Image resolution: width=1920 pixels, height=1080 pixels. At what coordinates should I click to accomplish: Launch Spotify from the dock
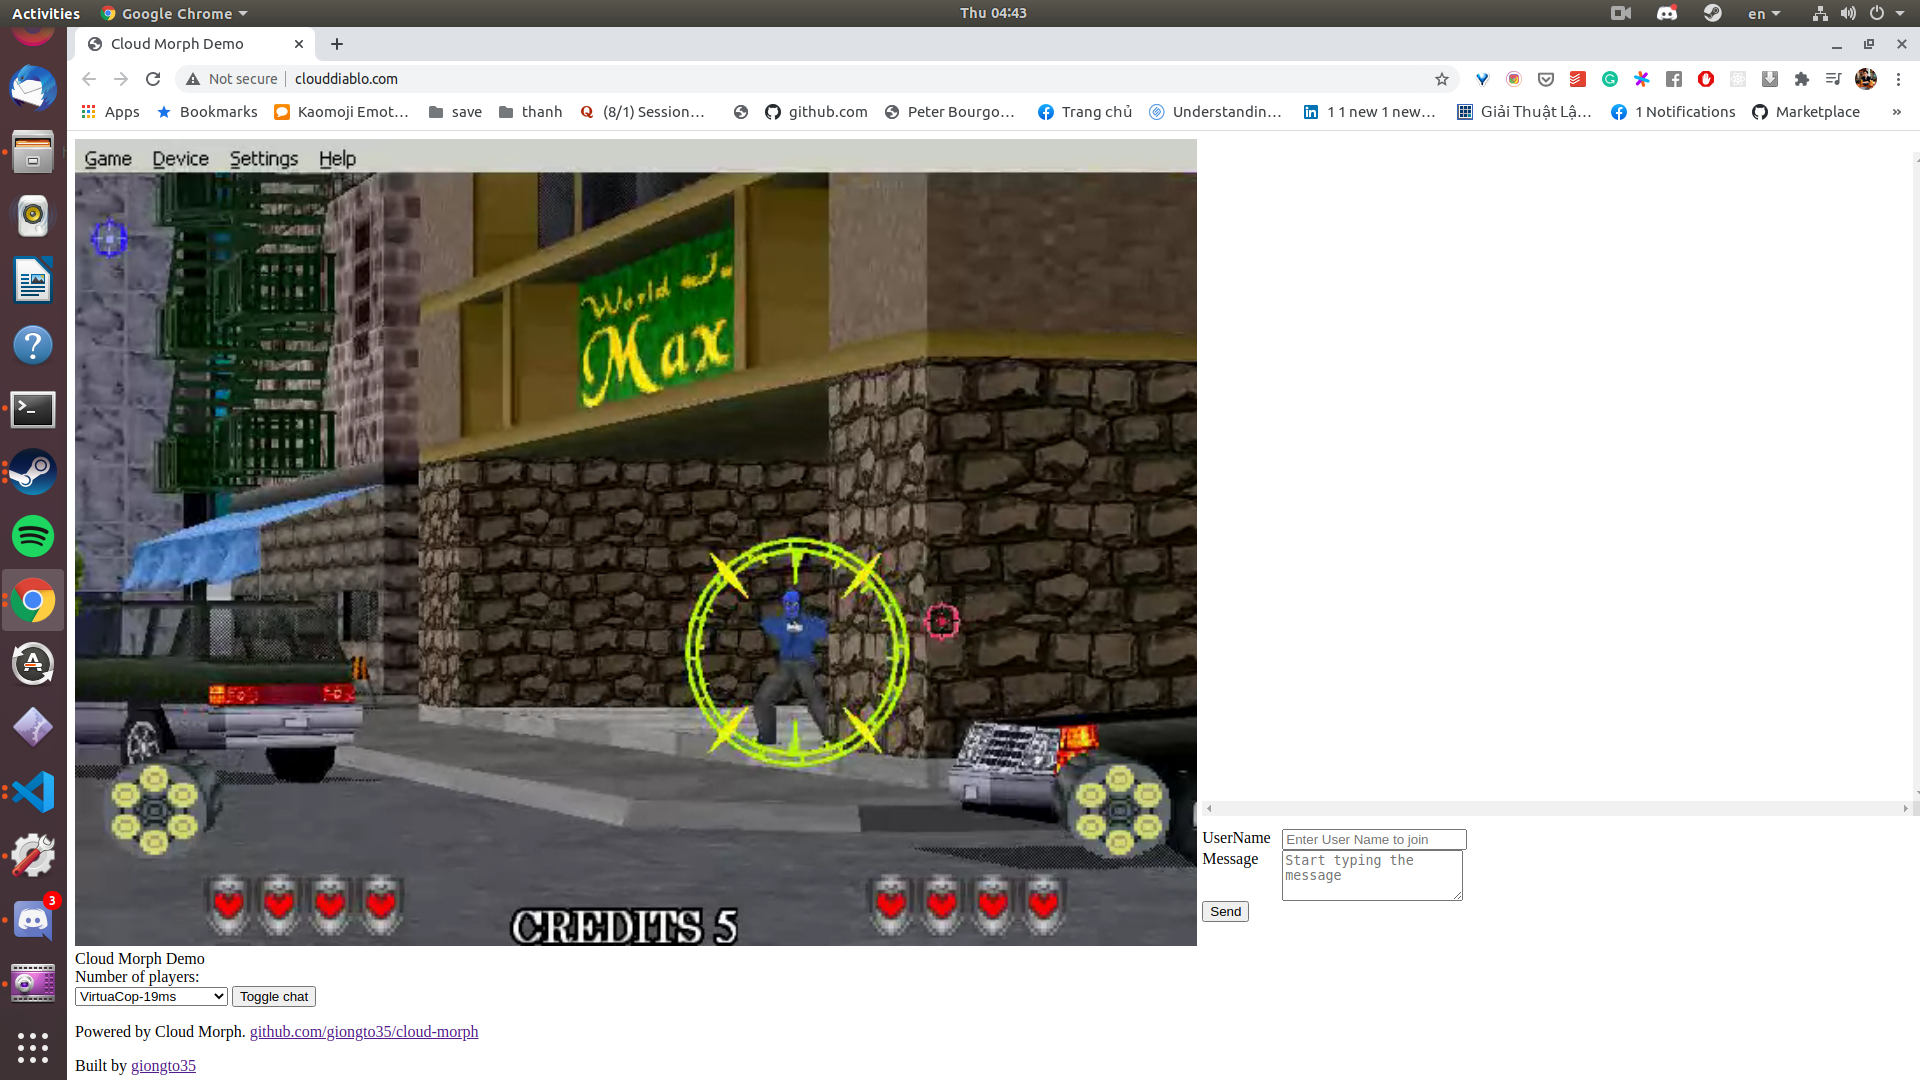[x=33, y=536]
